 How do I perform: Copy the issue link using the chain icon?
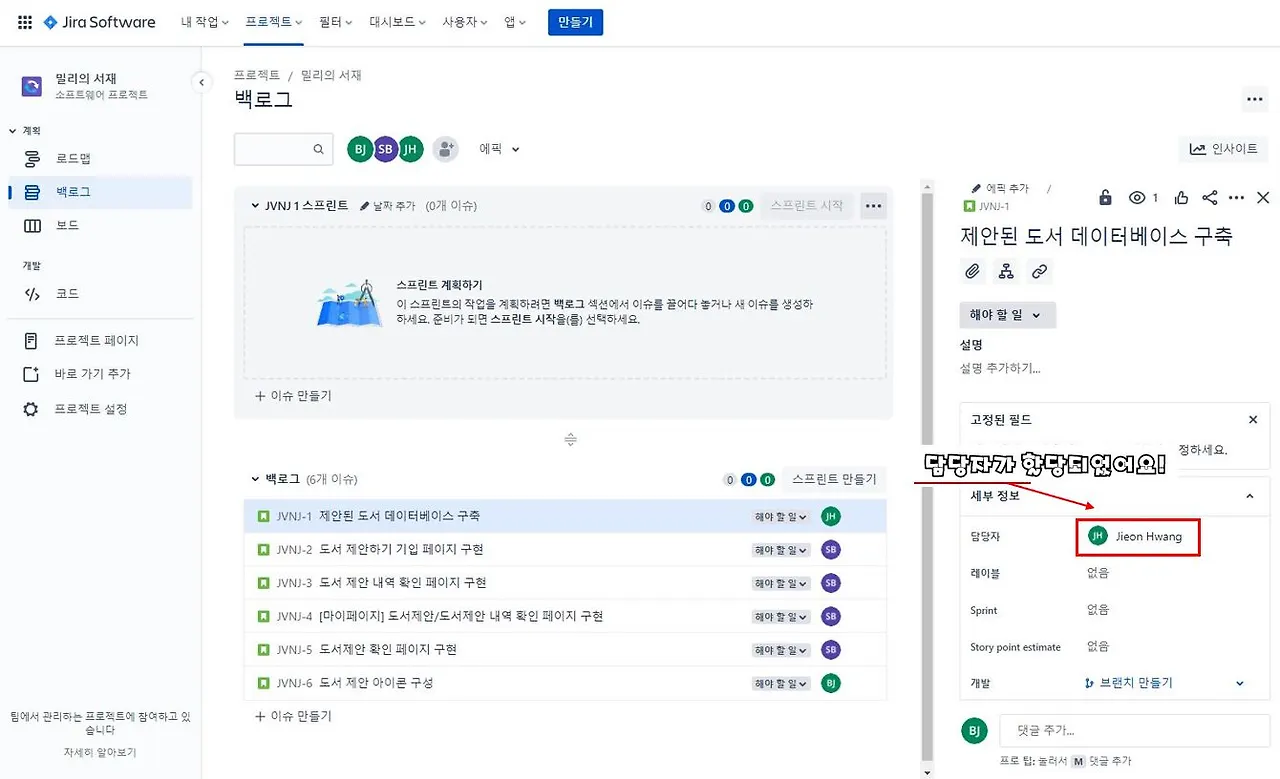(x=1040, y=271)
